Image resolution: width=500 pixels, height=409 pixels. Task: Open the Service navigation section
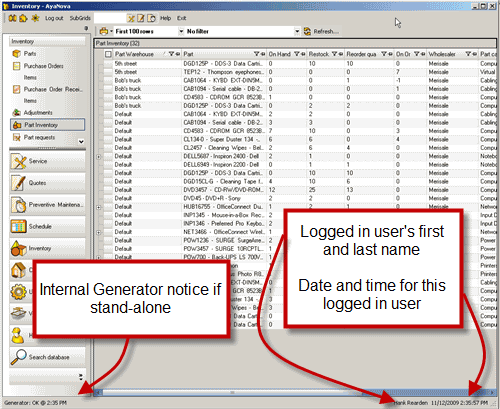[x=47, y=161]
